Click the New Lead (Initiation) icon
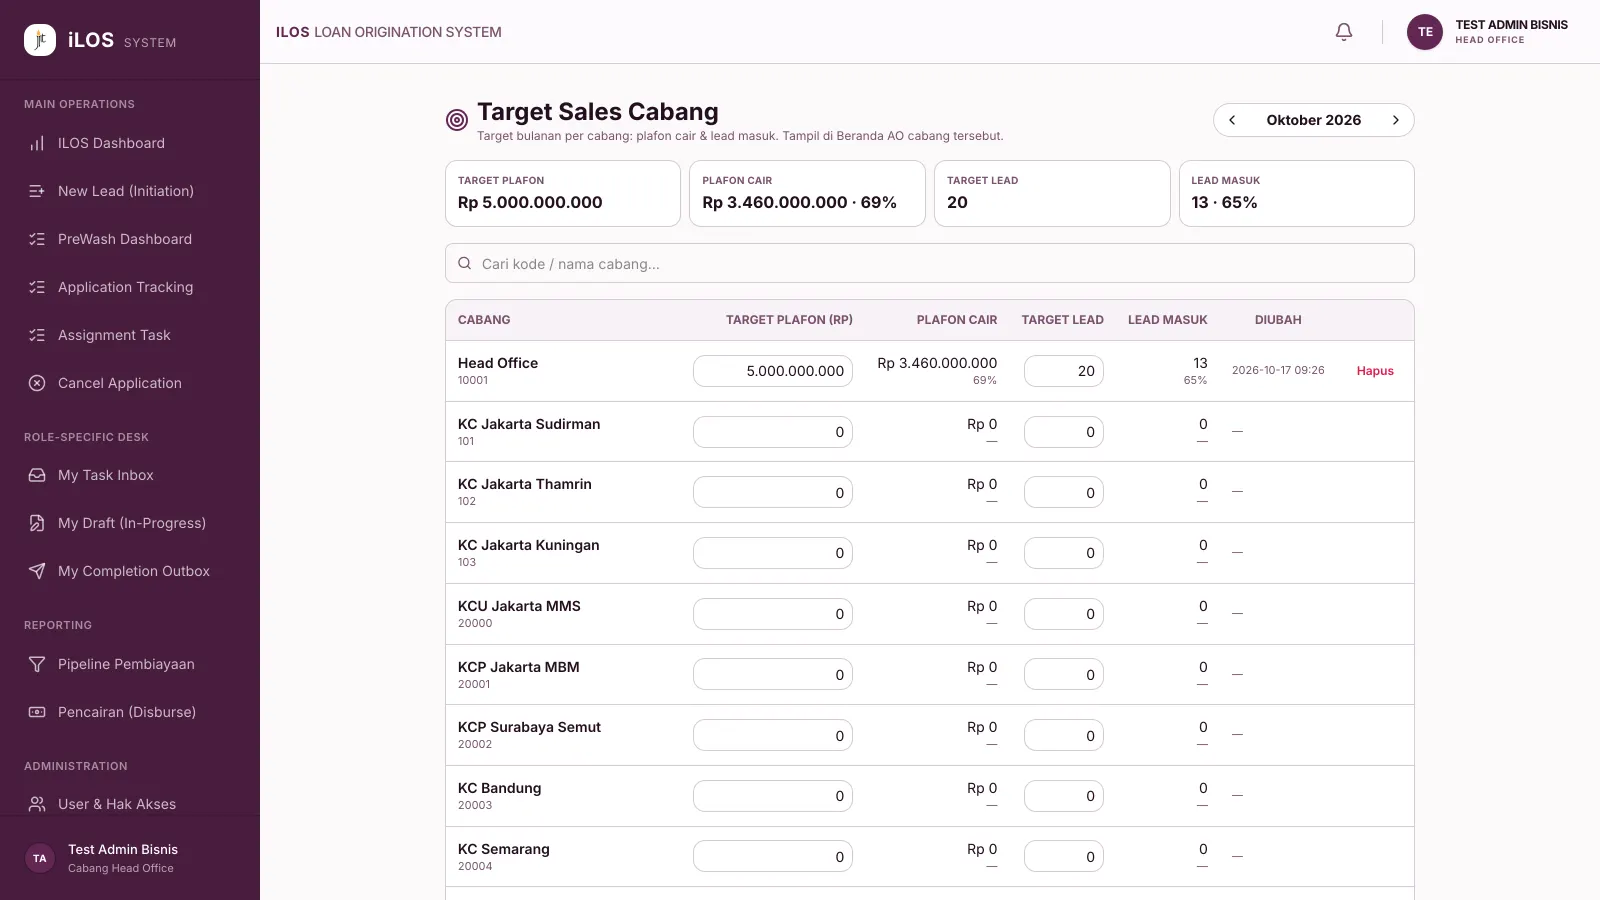This screenshot has width=1600, height=900. pyautogui.click(x=37, y=191)
